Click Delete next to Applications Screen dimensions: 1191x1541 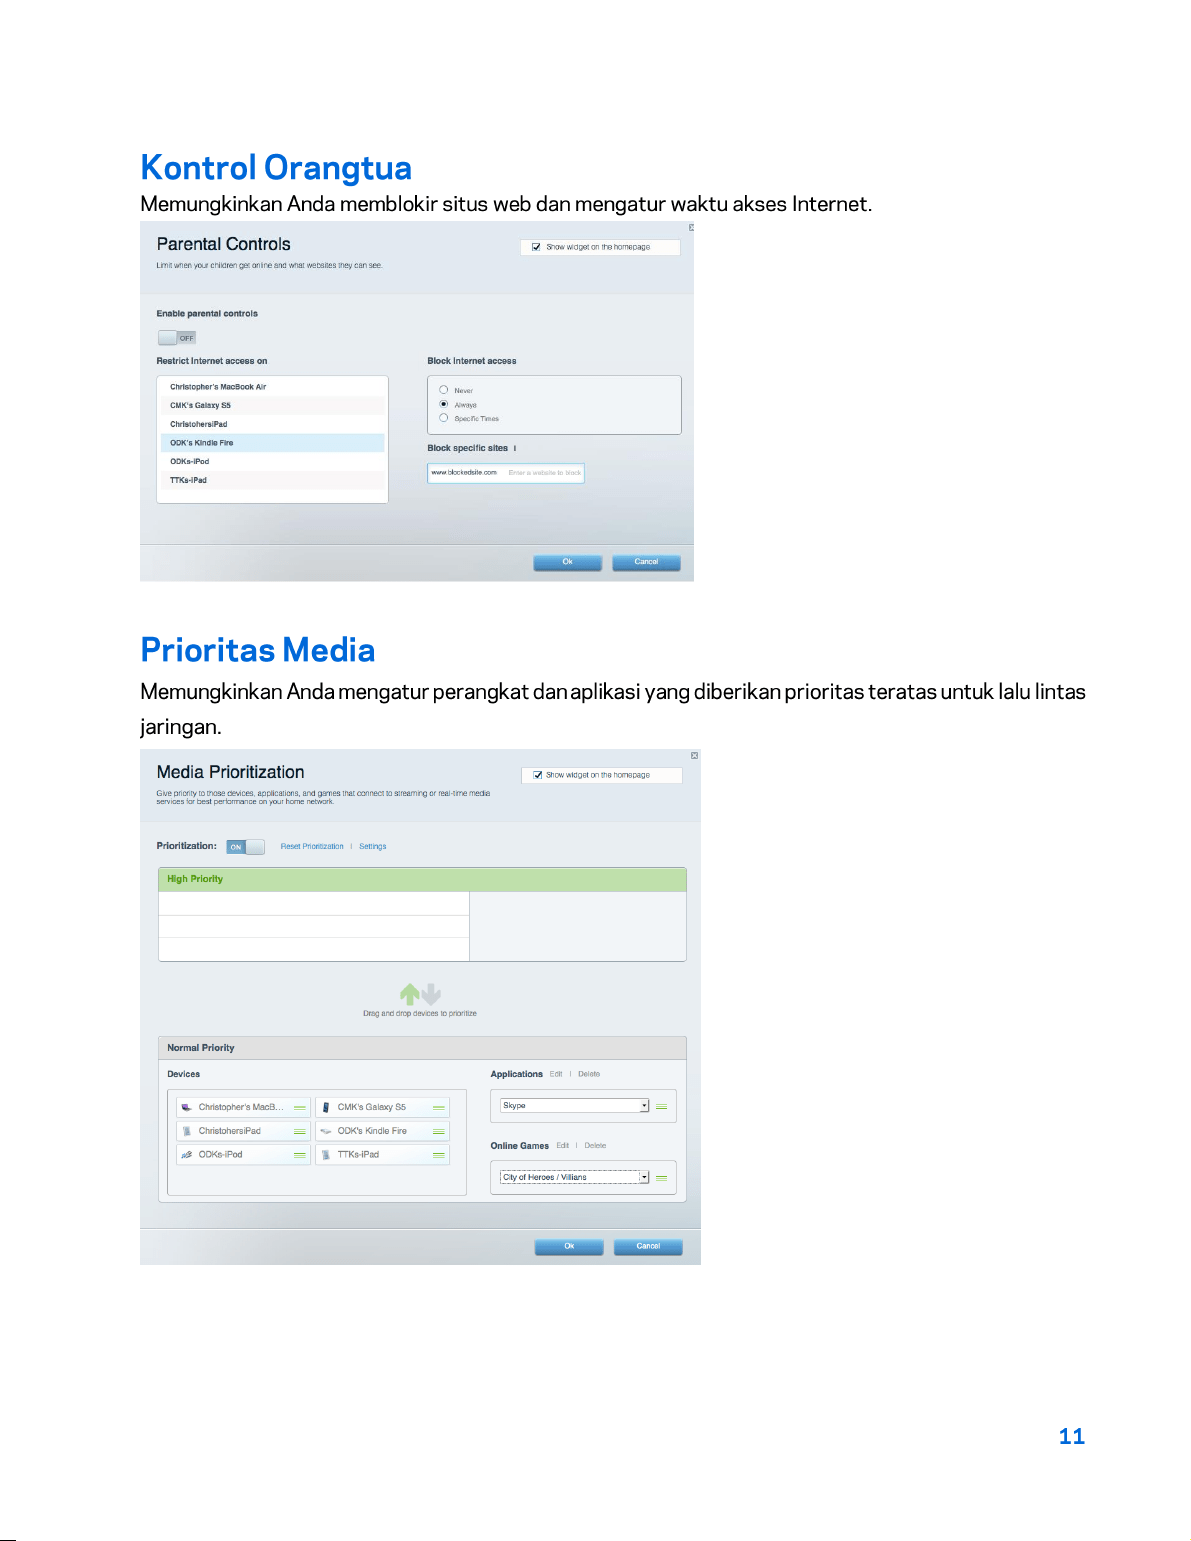589,1074
